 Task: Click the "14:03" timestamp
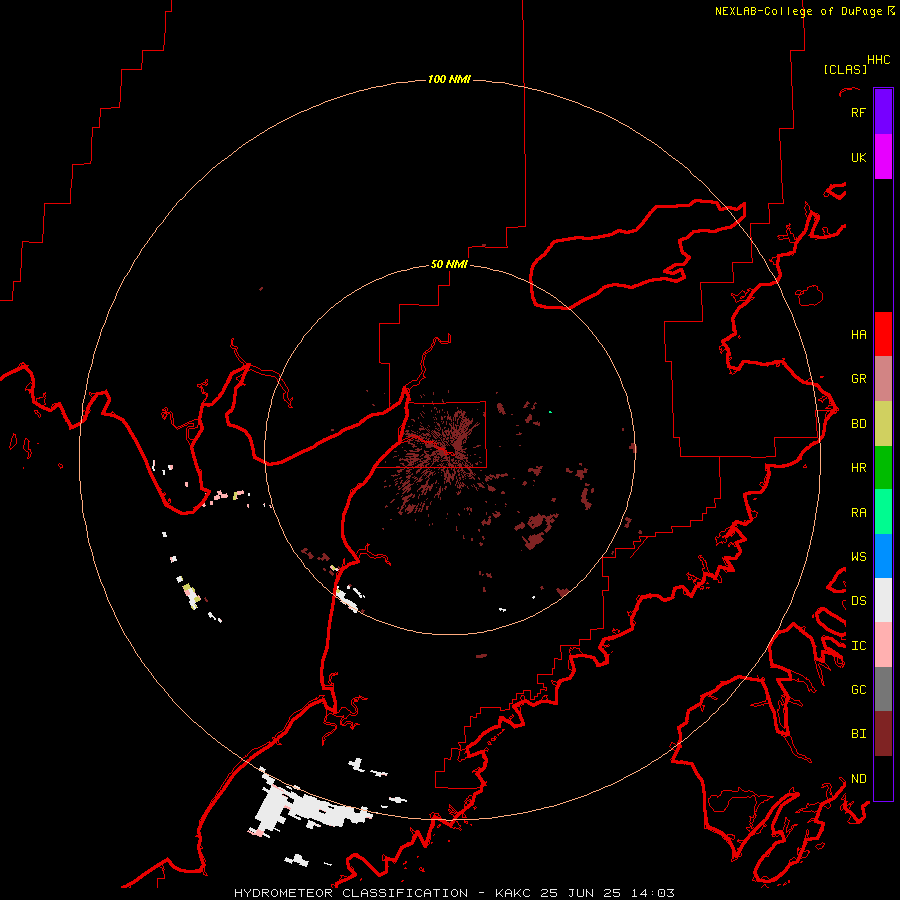click(x=653, y=893)
